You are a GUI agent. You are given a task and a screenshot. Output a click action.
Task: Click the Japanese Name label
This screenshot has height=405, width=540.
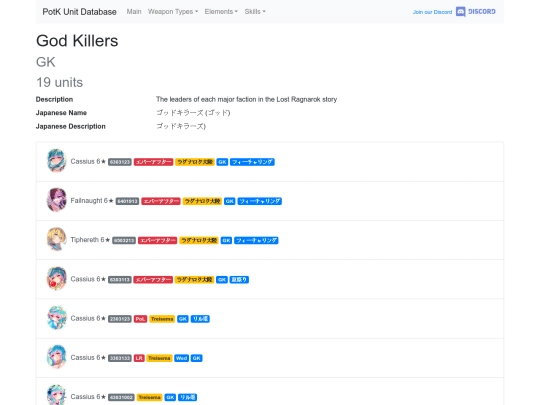coord(61,113)
